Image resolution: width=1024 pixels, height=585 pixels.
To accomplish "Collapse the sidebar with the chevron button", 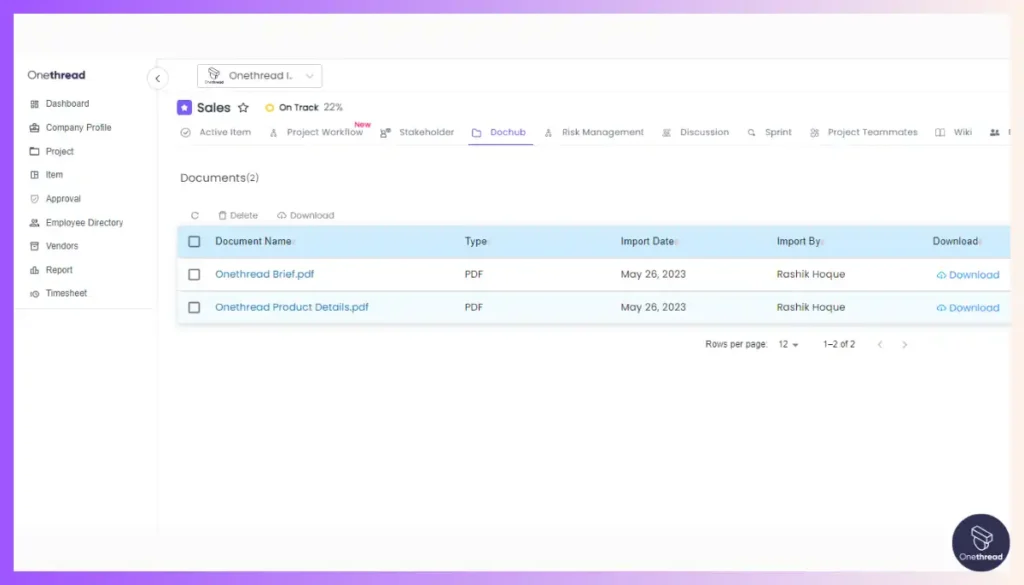I will tap(157, 78).
